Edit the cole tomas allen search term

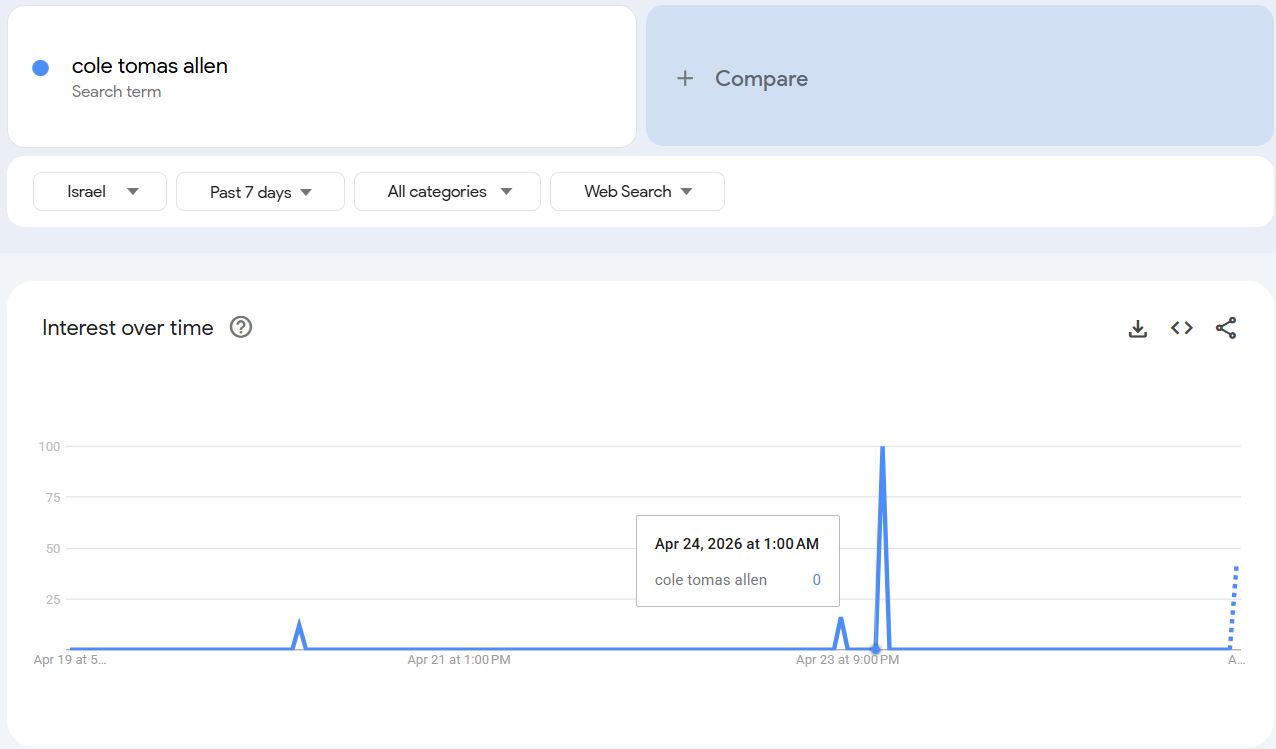tap(322, 76)
